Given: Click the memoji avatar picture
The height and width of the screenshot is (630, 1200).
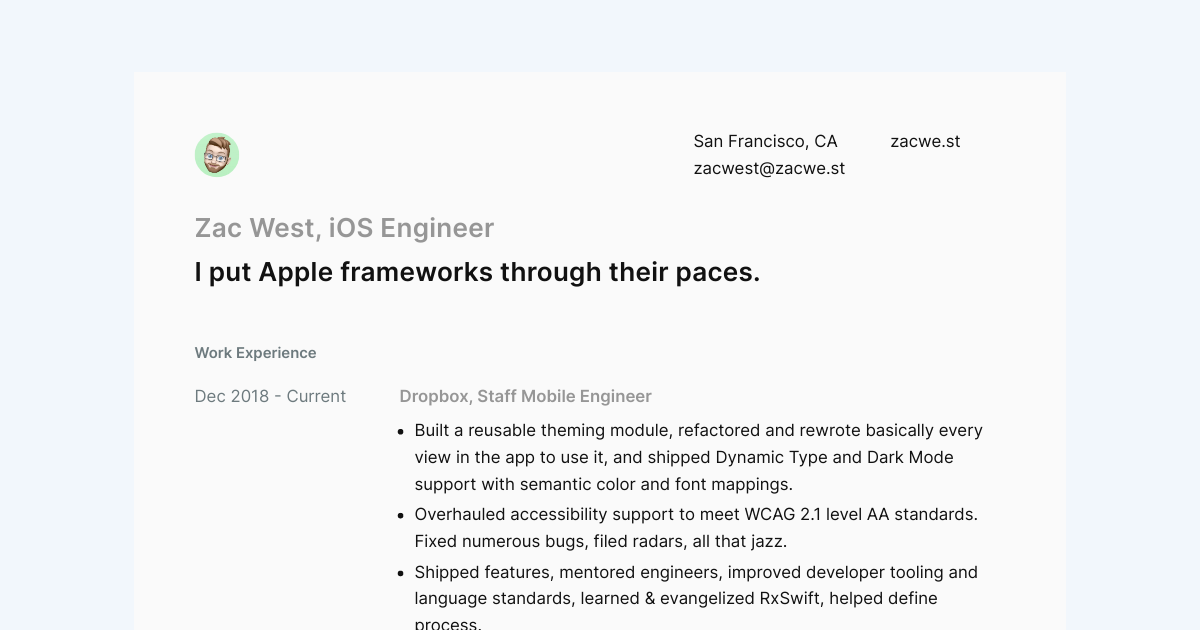Looking at the screenshot, I should pyautogui.click(x=217, y=155).
